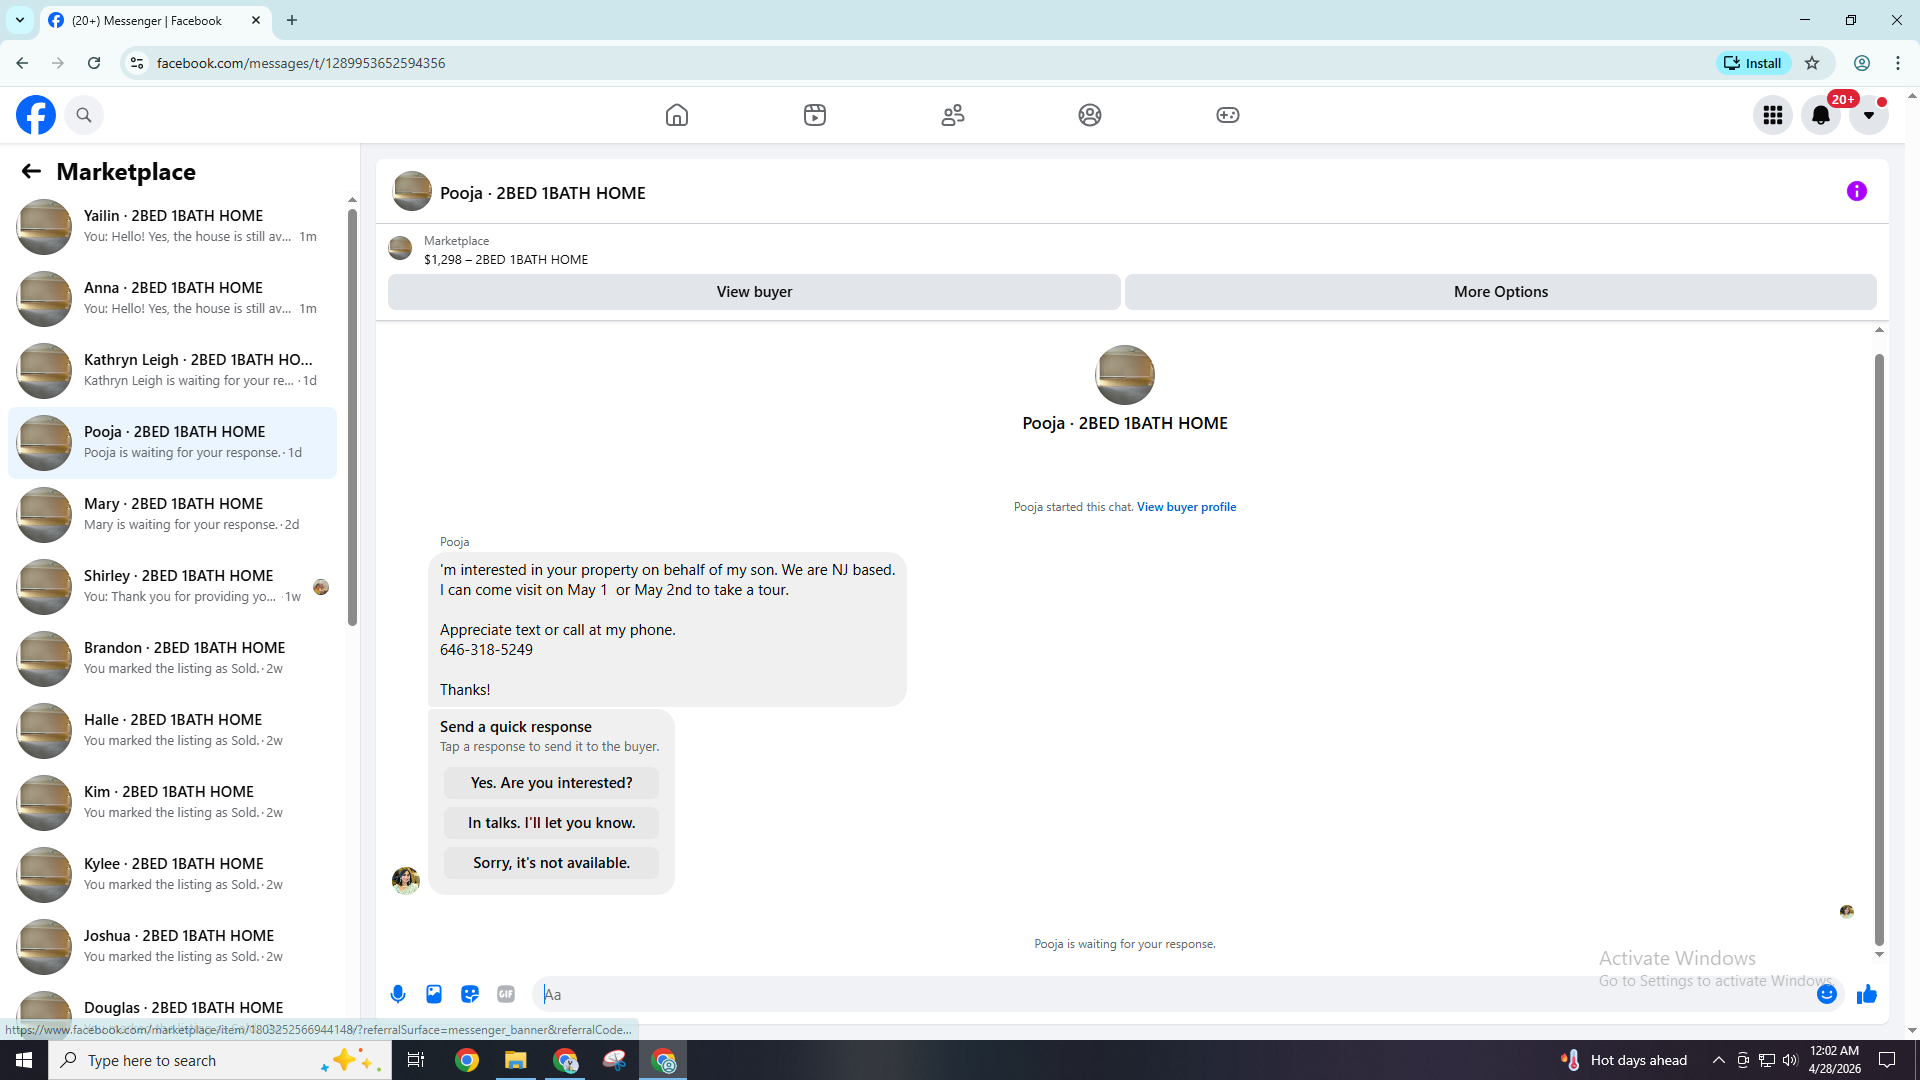Viewport: 1920px width, 1080px height.
Task: Open the Facebook menu grid icon
Action: [x=1773, y=115]
